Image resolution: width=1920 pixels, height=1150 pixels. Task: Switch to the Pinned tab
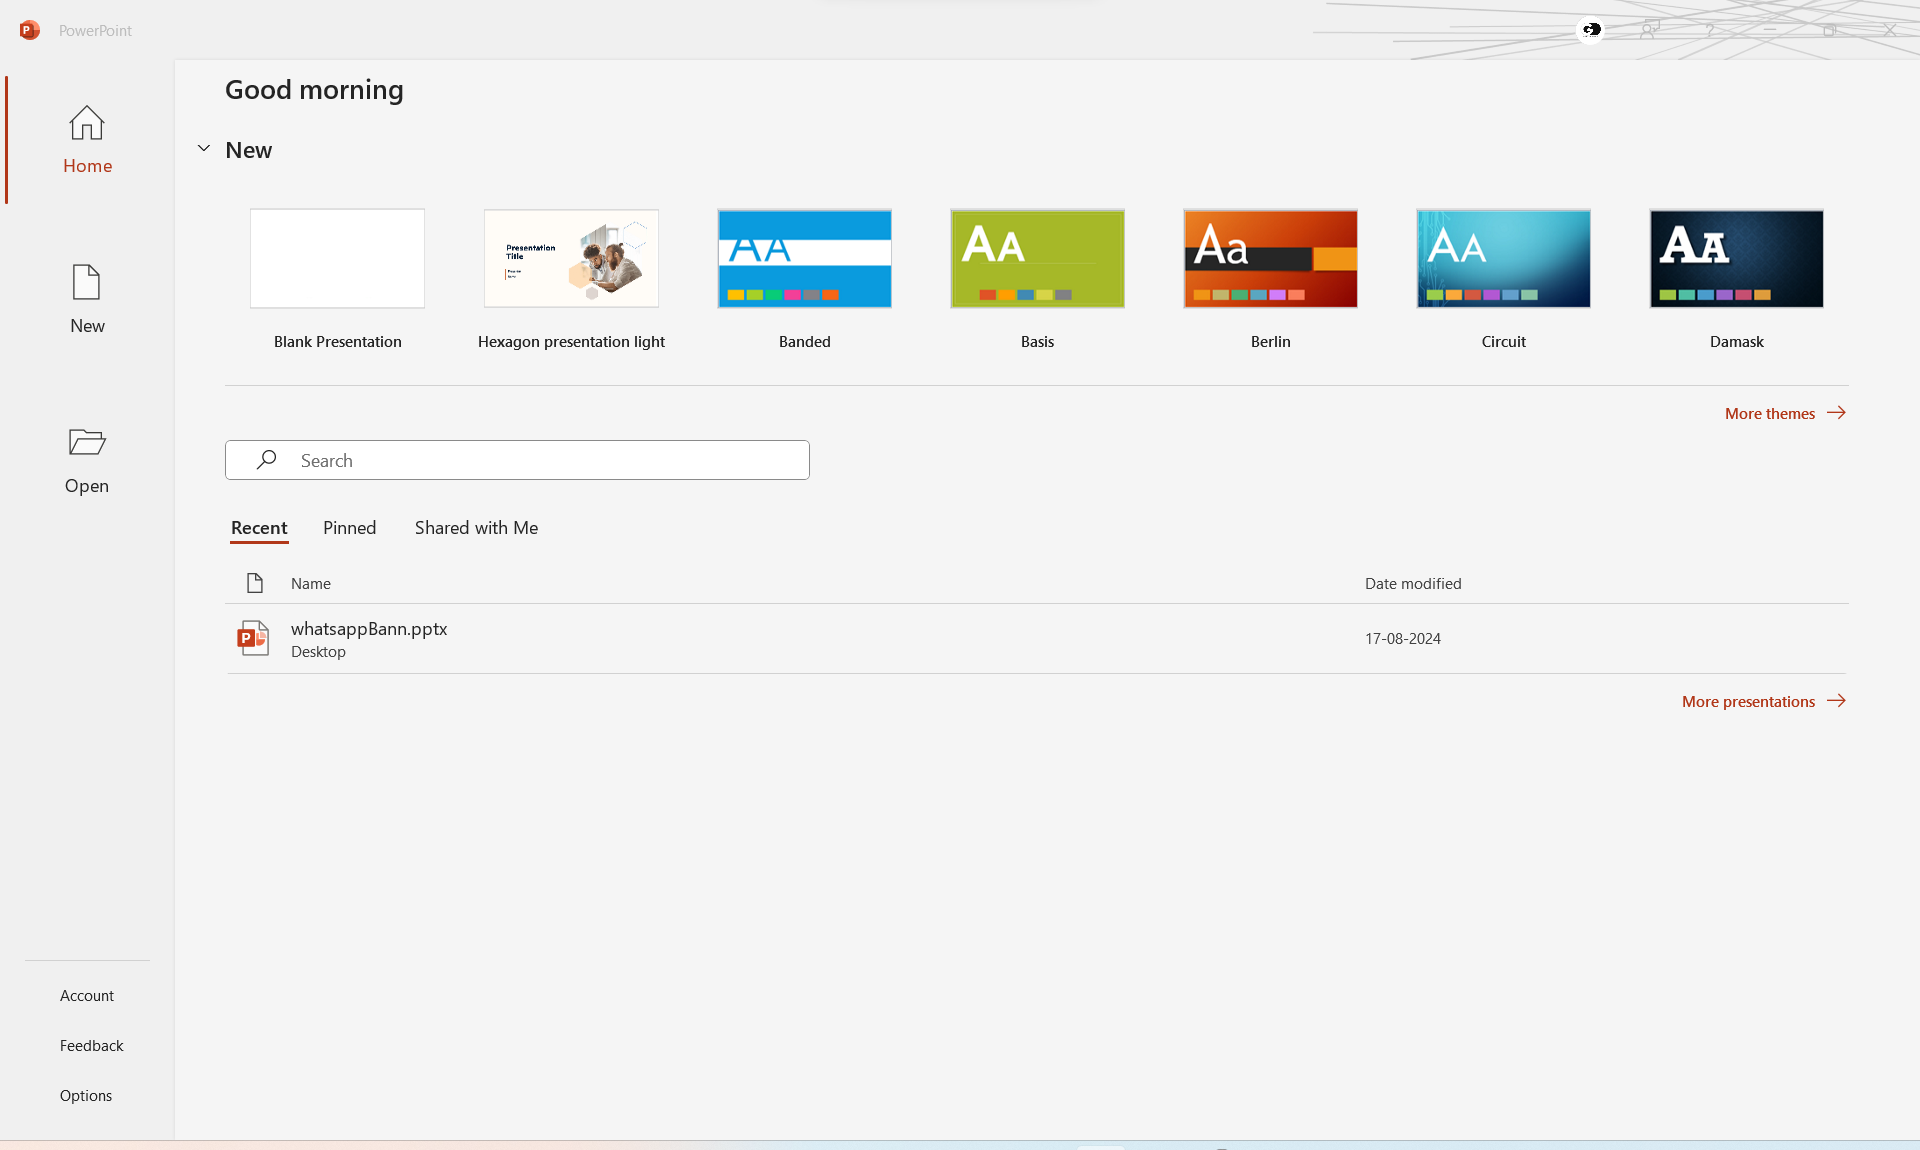[349, 528]
